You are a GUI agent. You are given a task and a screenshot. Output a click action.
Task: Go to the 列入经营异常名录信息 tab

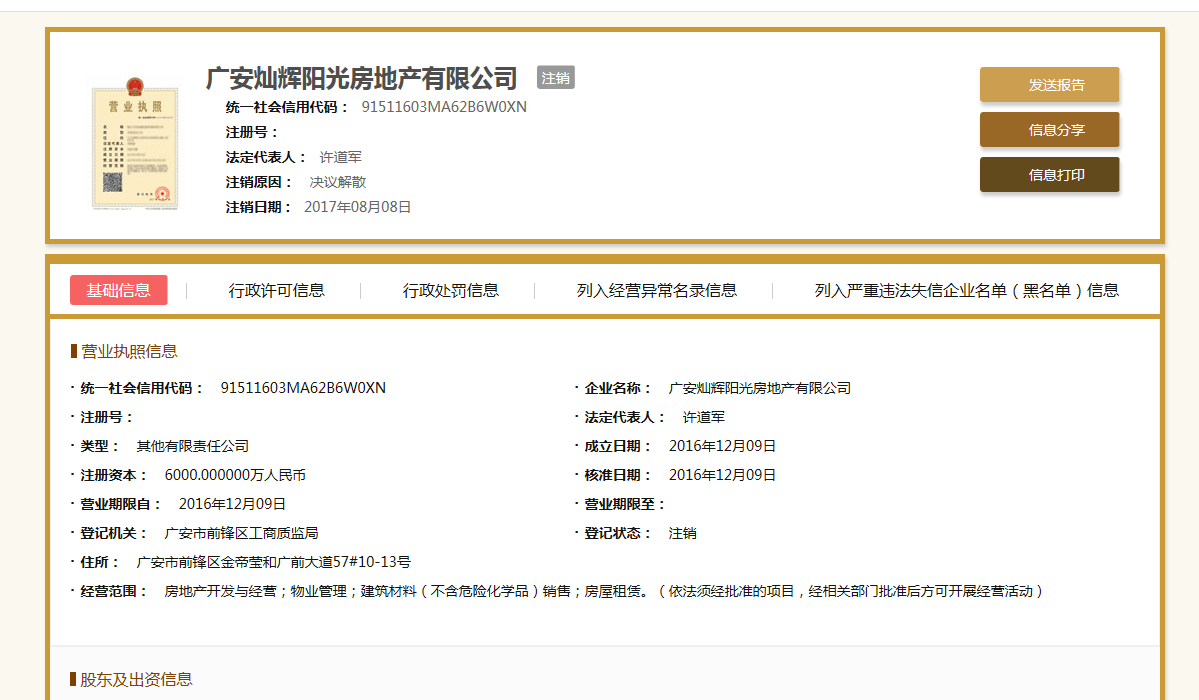657,291
